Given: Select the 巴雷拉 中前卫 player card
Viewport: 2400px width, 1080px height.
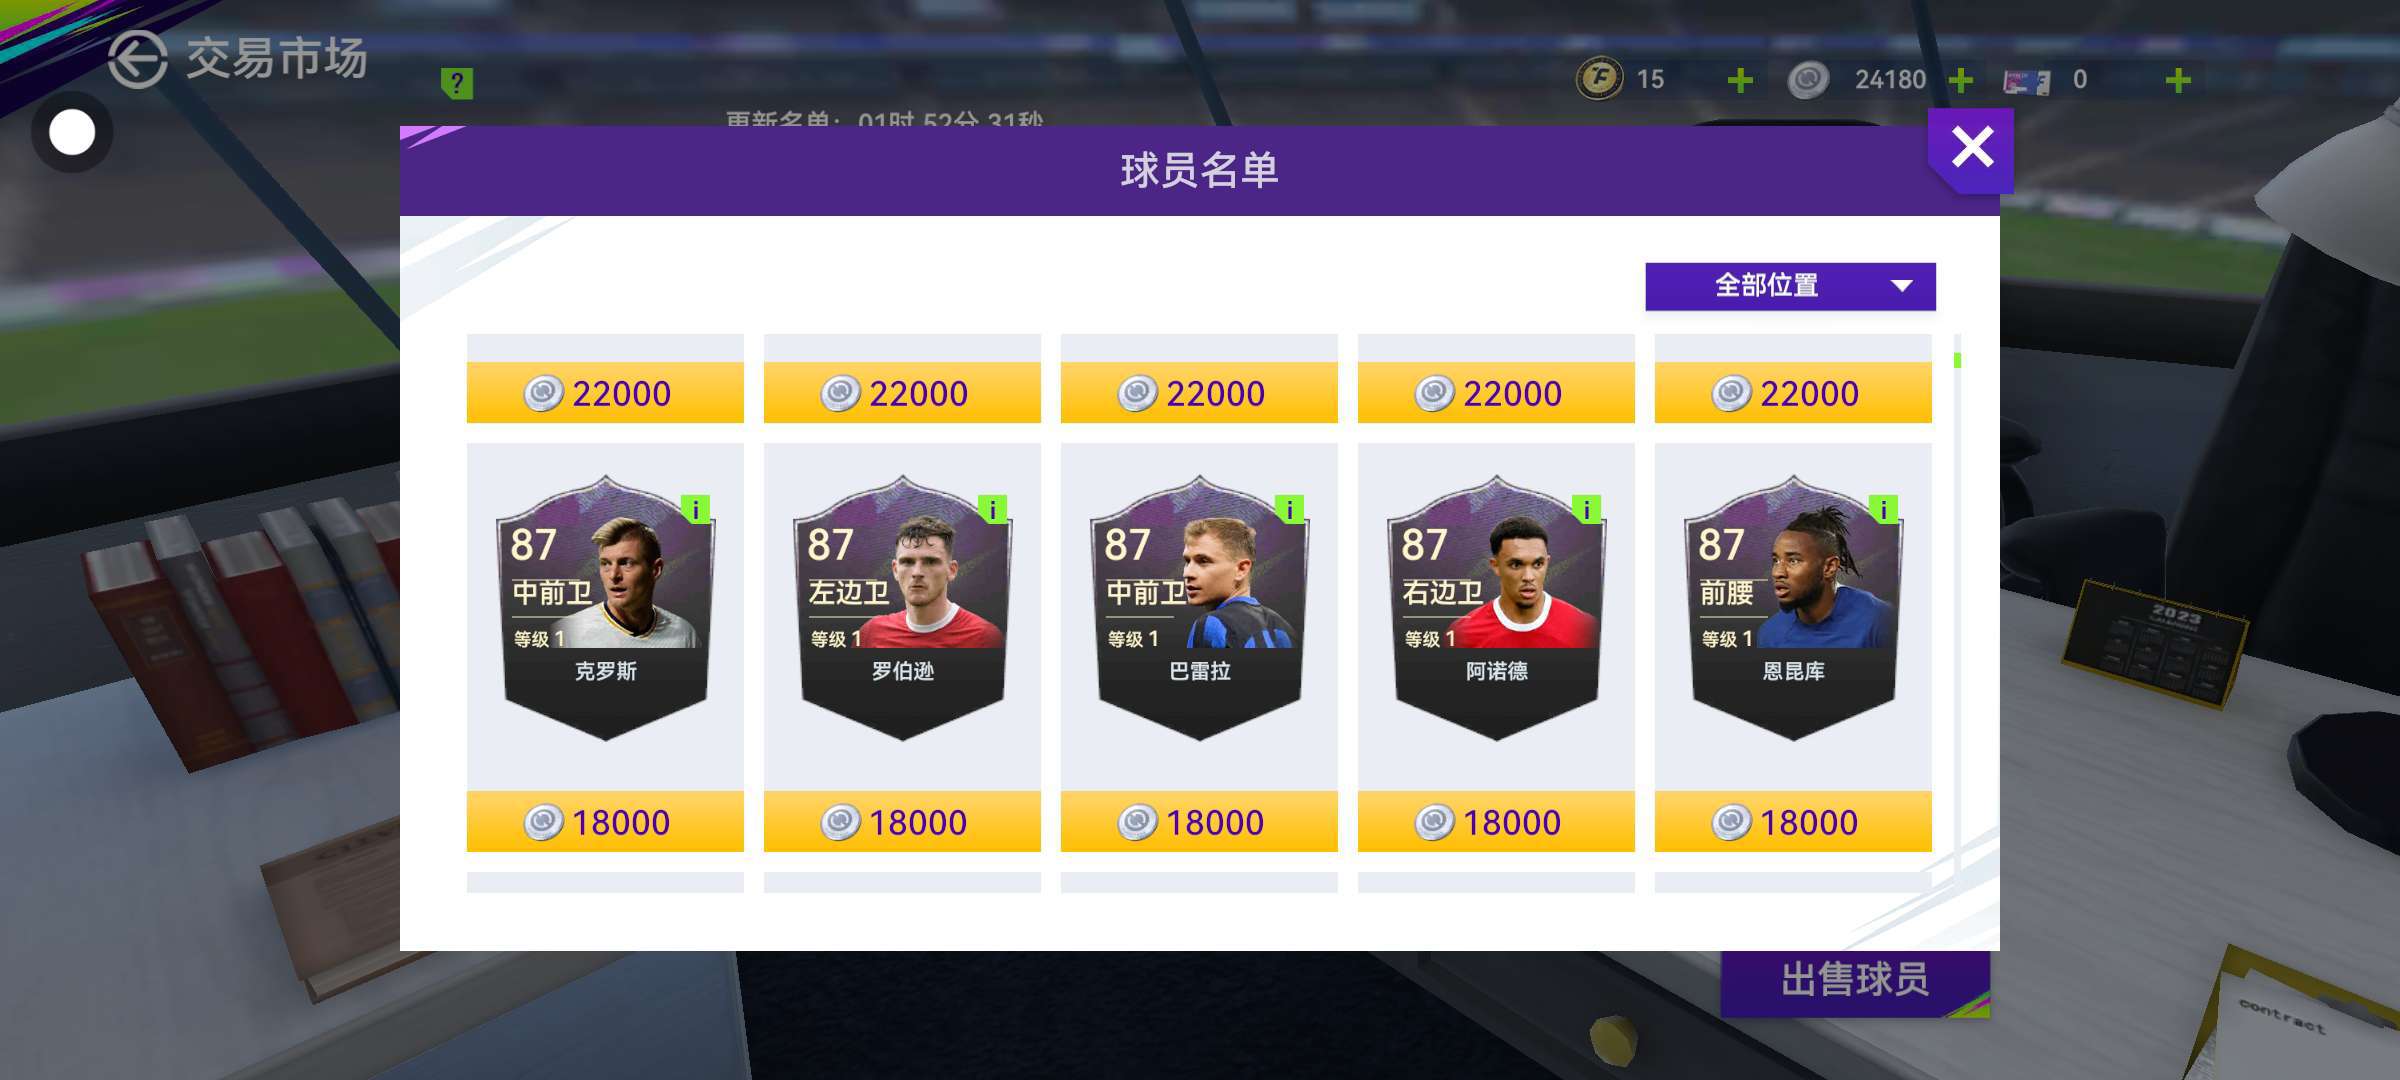Looking at the screenshot, I should pos(1199,608).
